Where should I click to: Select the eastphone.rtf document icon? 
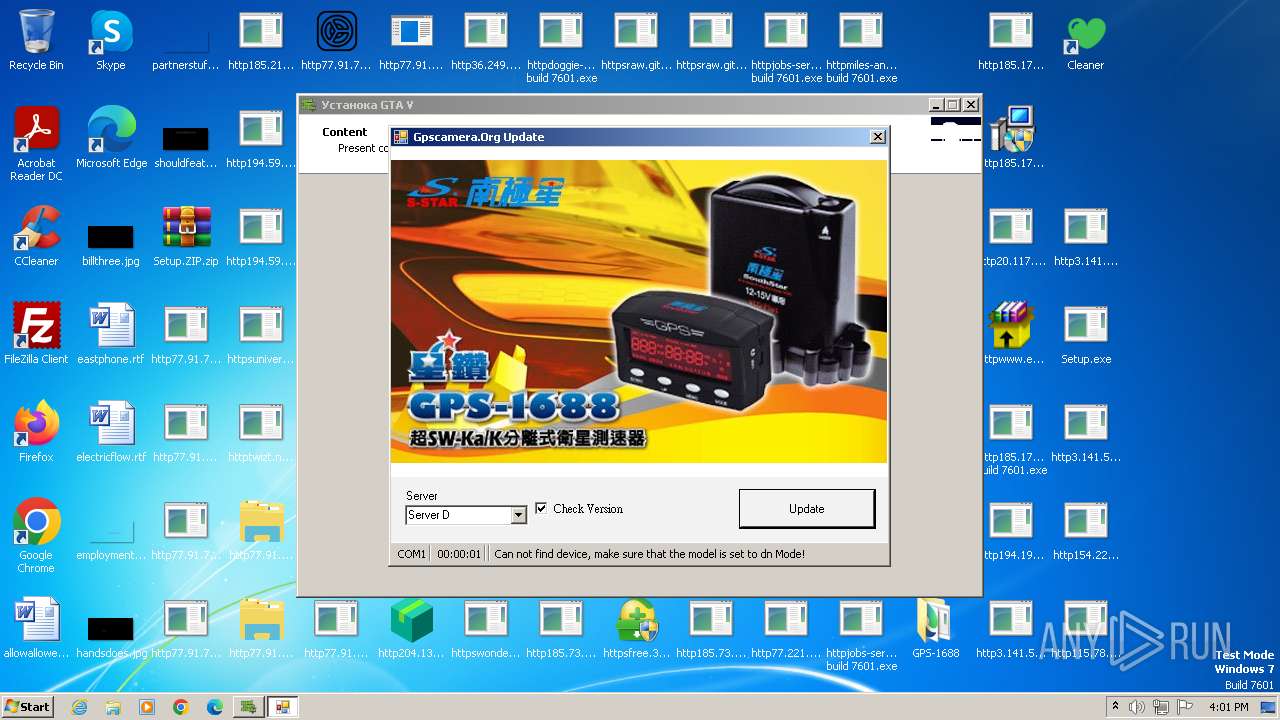[x=111, y=334]
